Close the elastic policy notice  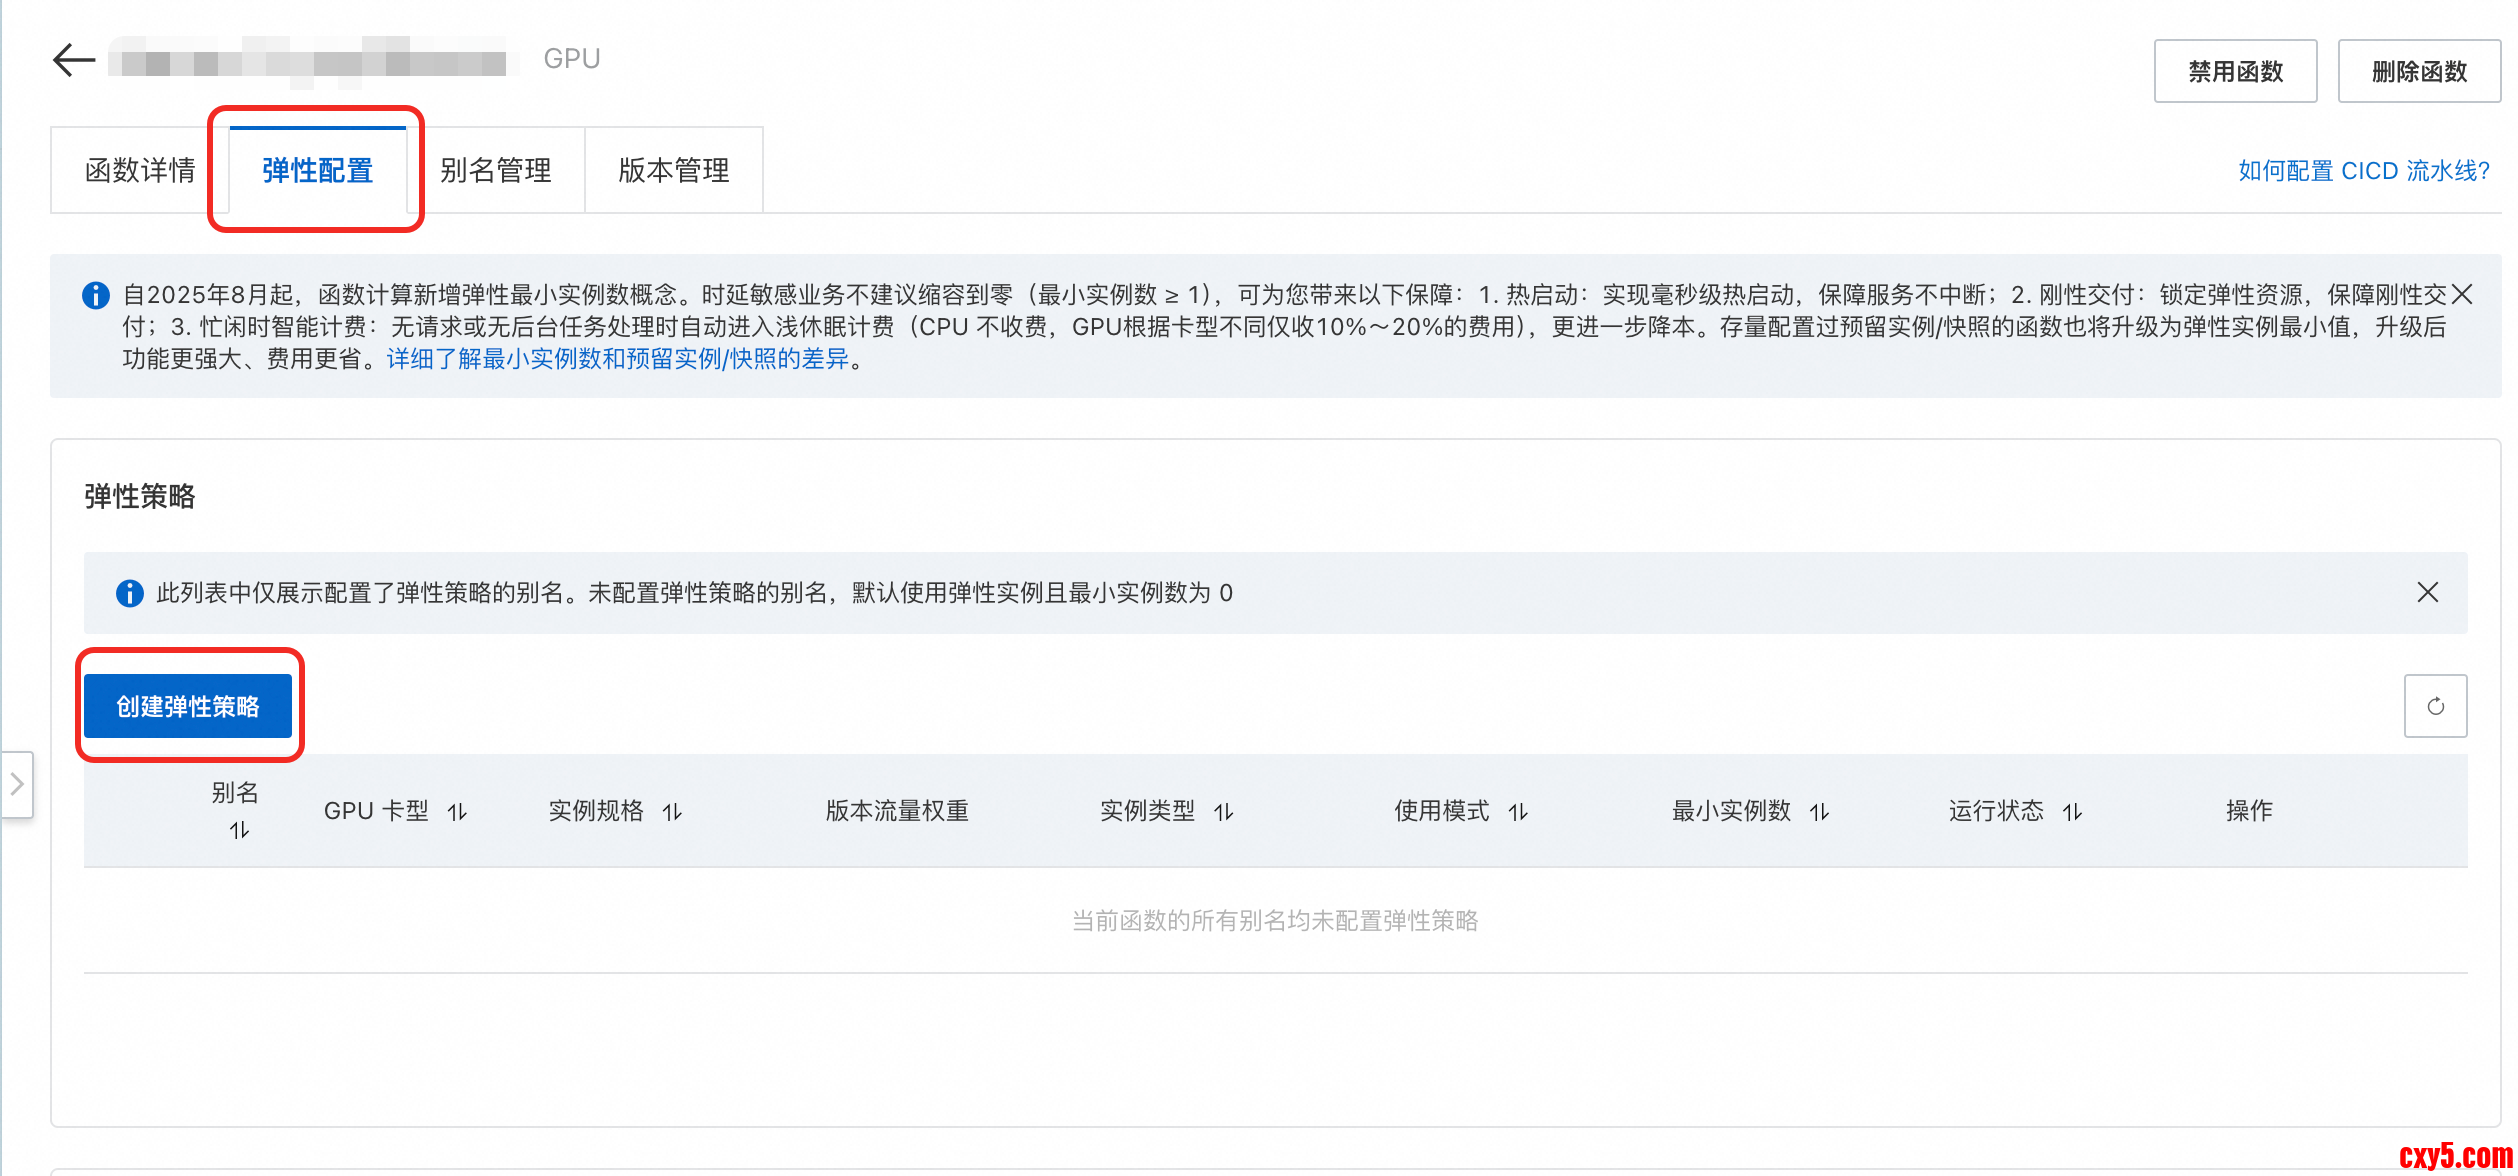(x=2426, y=593)
